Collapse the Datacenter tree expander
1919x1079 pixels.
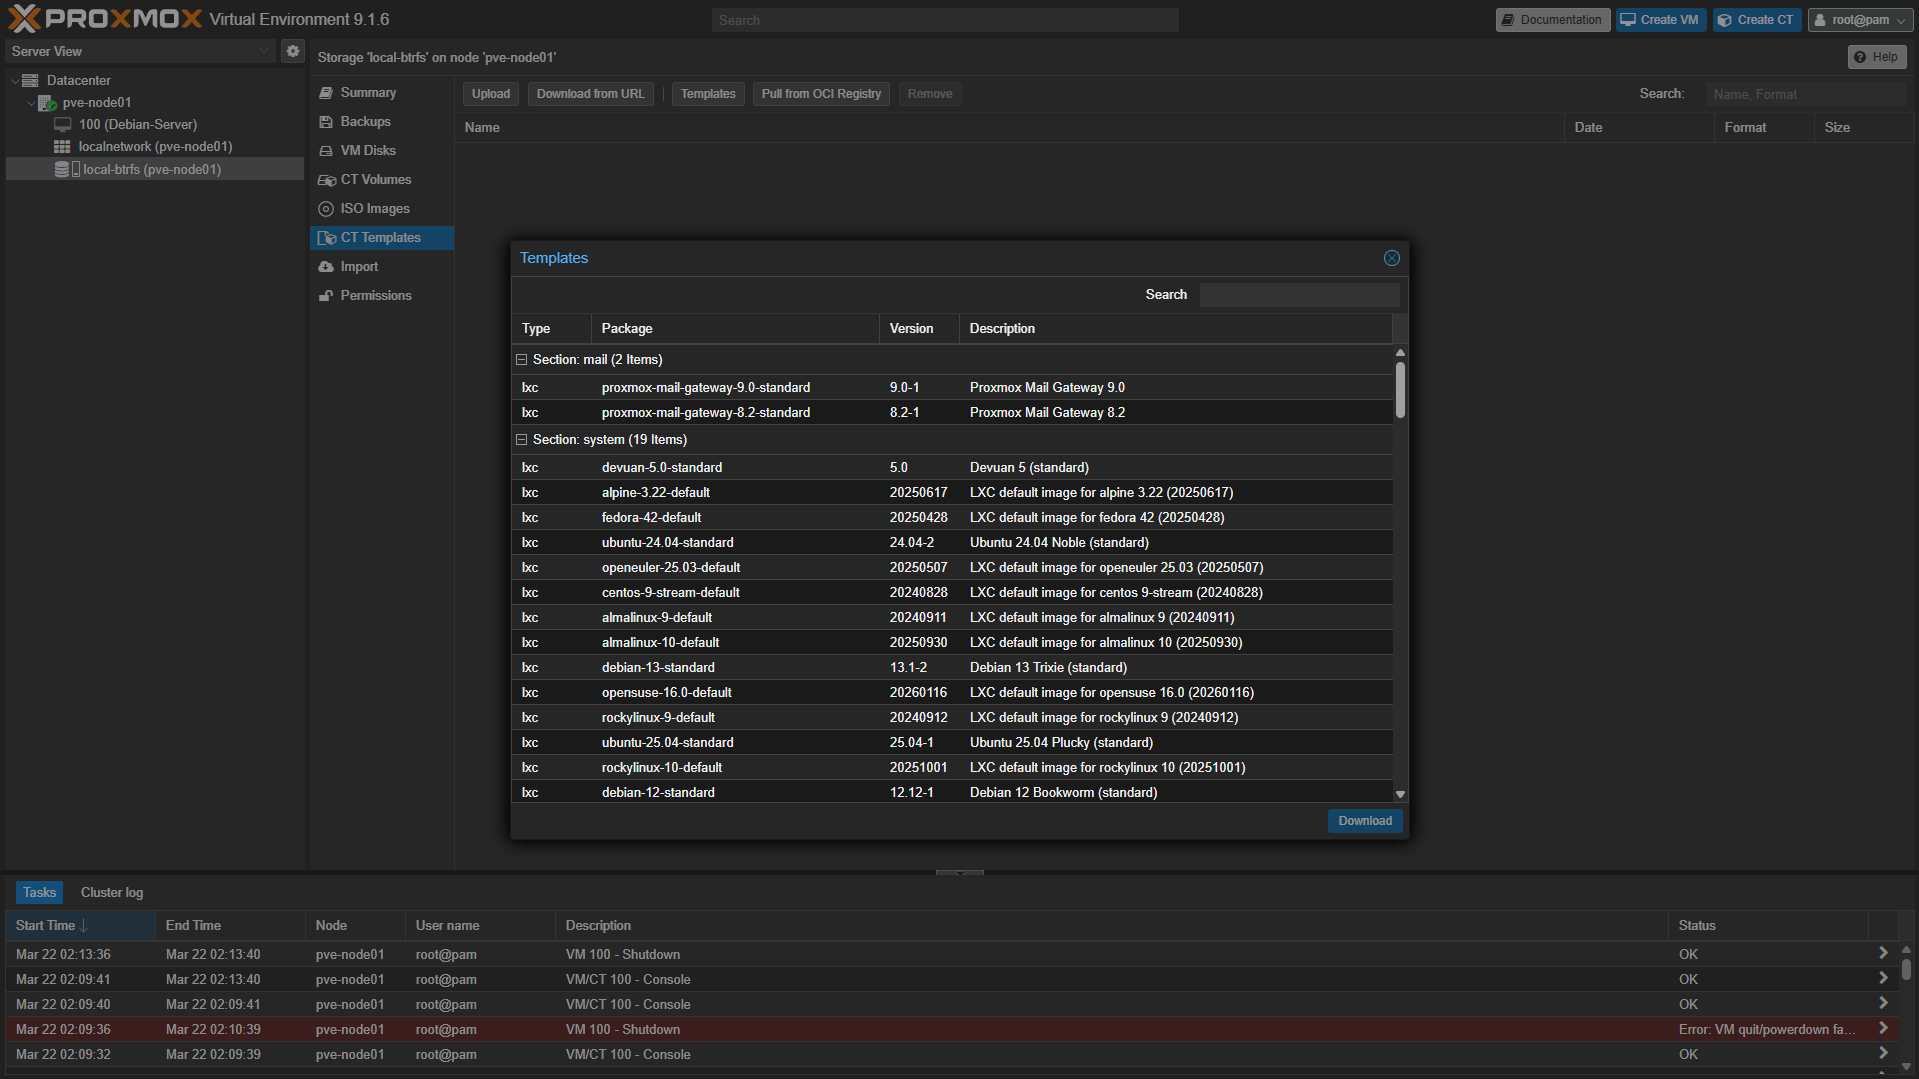15,80
